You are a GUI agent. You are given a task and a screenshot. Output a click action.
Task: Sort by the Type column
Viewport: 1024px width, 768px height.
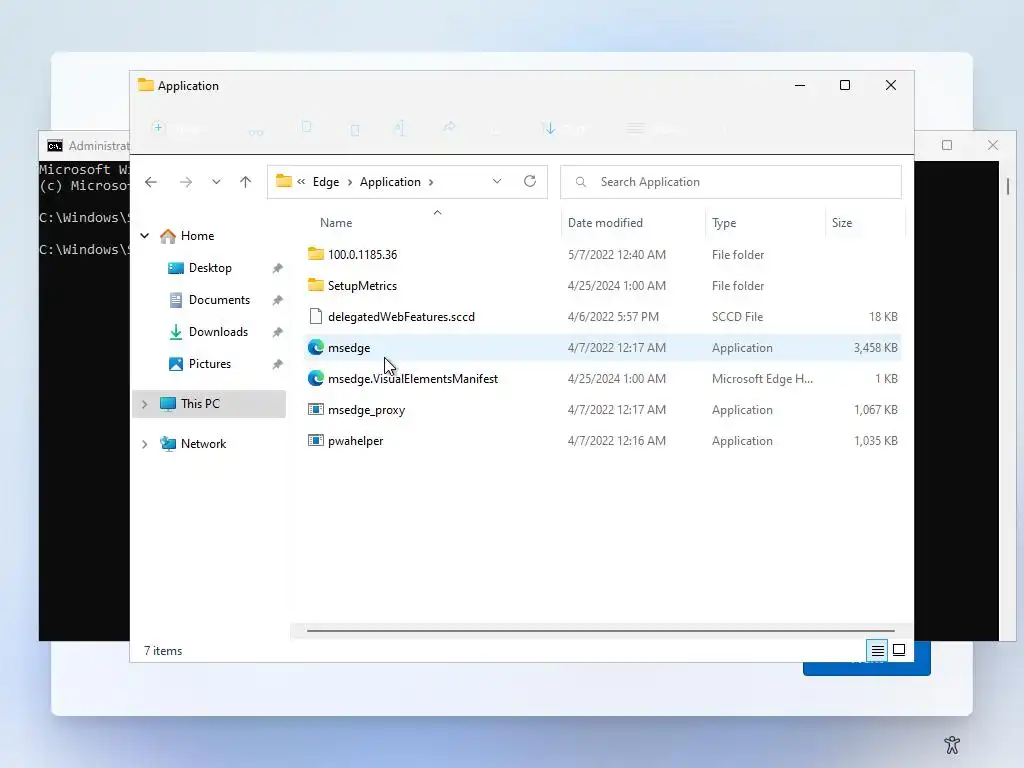[724, 223]
